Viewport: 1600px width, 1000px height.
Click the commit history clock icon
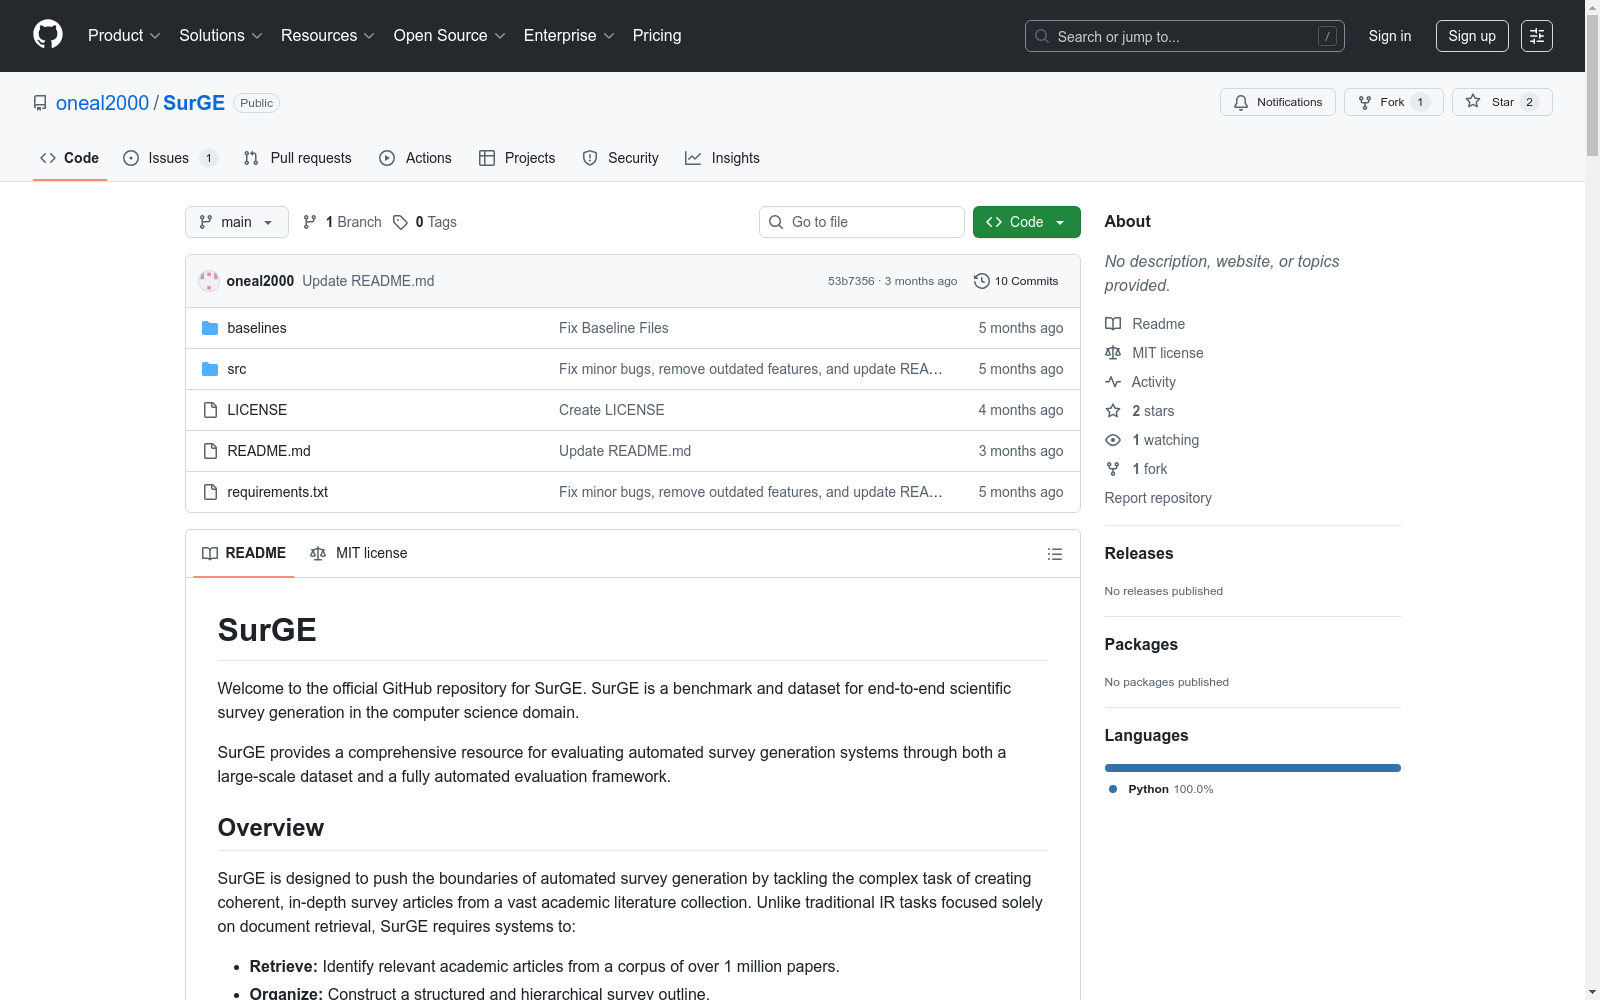click(x=982, y=281)
